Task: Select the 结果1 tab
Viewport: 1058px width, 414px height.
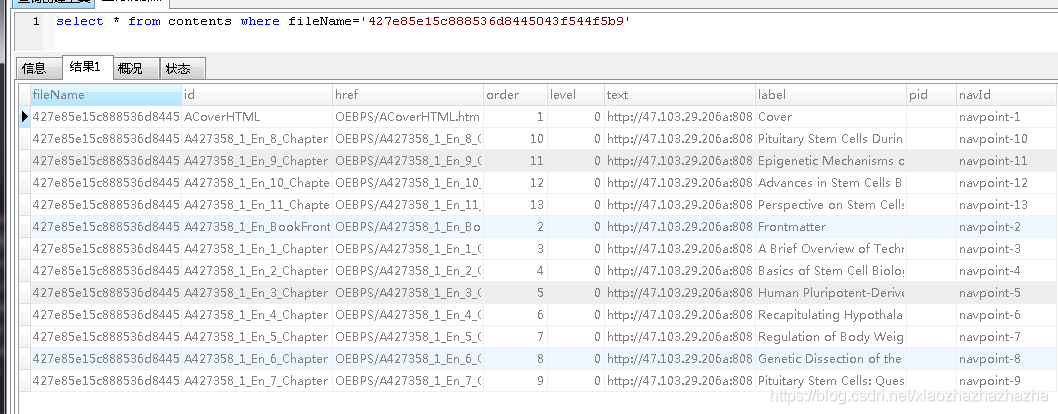Action: pos(88,67)
